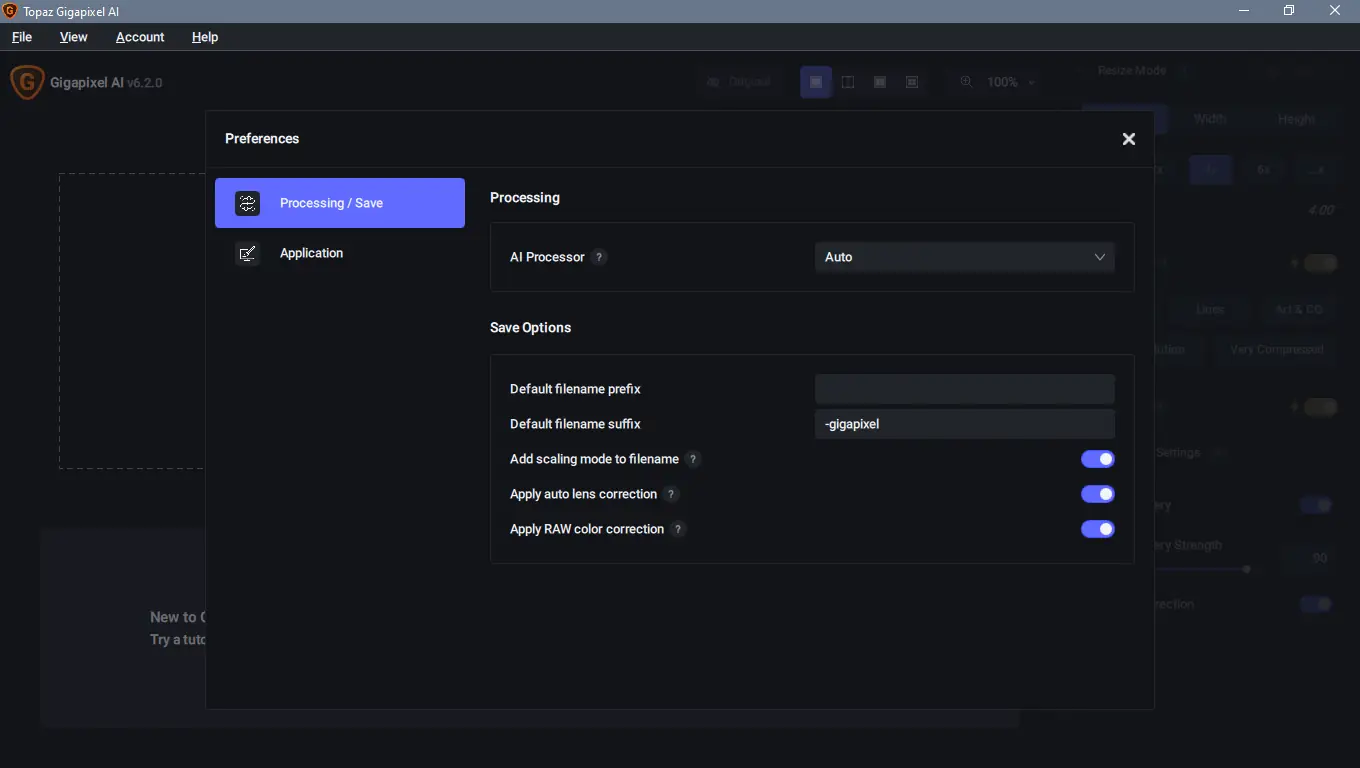Select the comparison view icon

[x=912, y=82]
